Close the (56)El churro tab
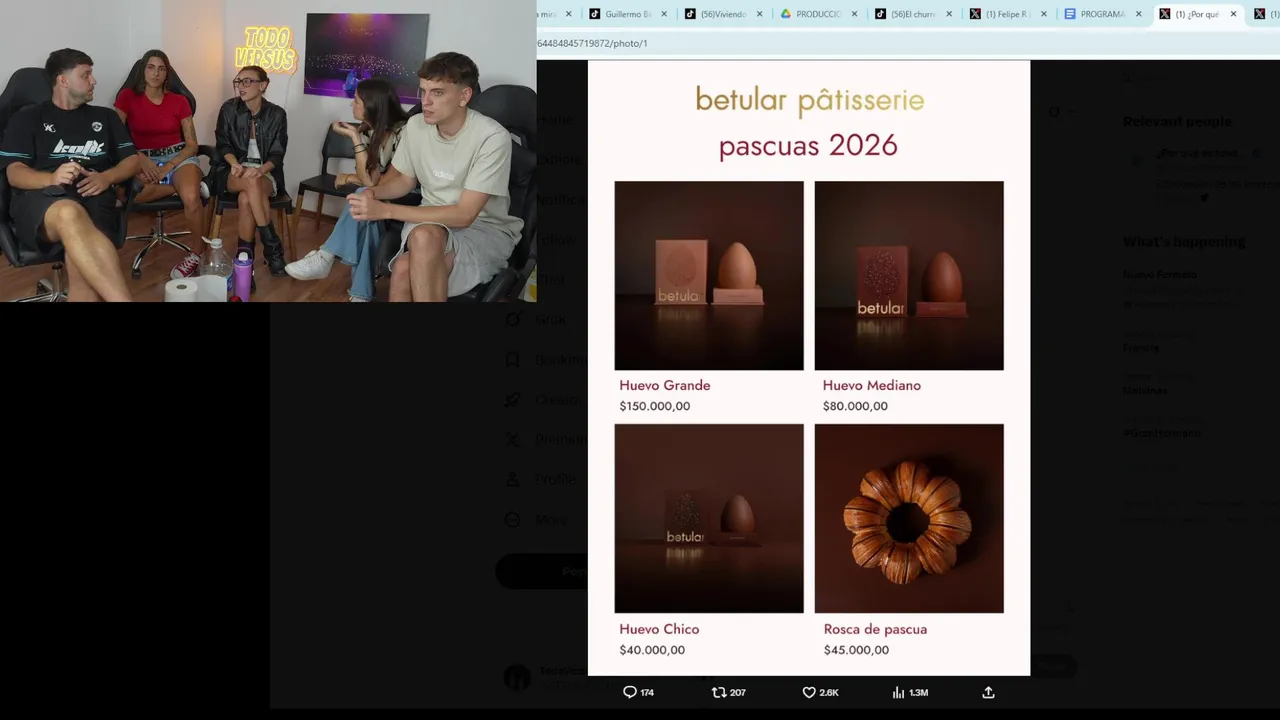Image resolution: width=1280 pixels, height=720 pixels. coord(949,14)
